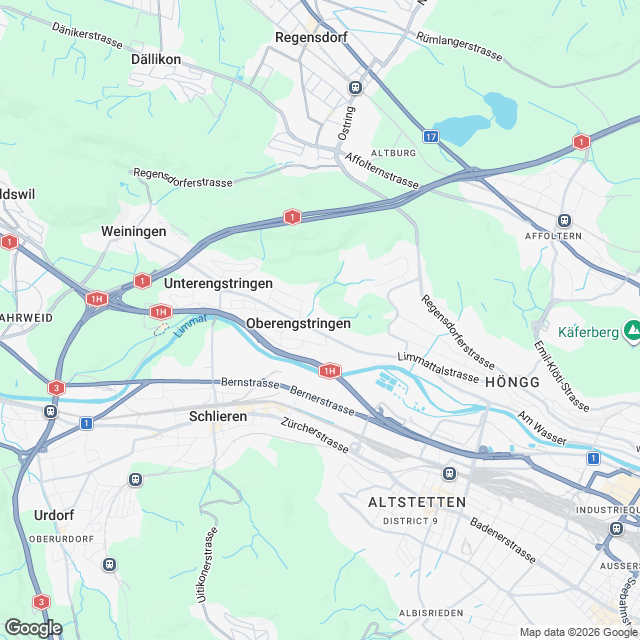This screenshot has height=640, width=640.
Task: Click the Oberengstringen town label
Action: [298, 323]
